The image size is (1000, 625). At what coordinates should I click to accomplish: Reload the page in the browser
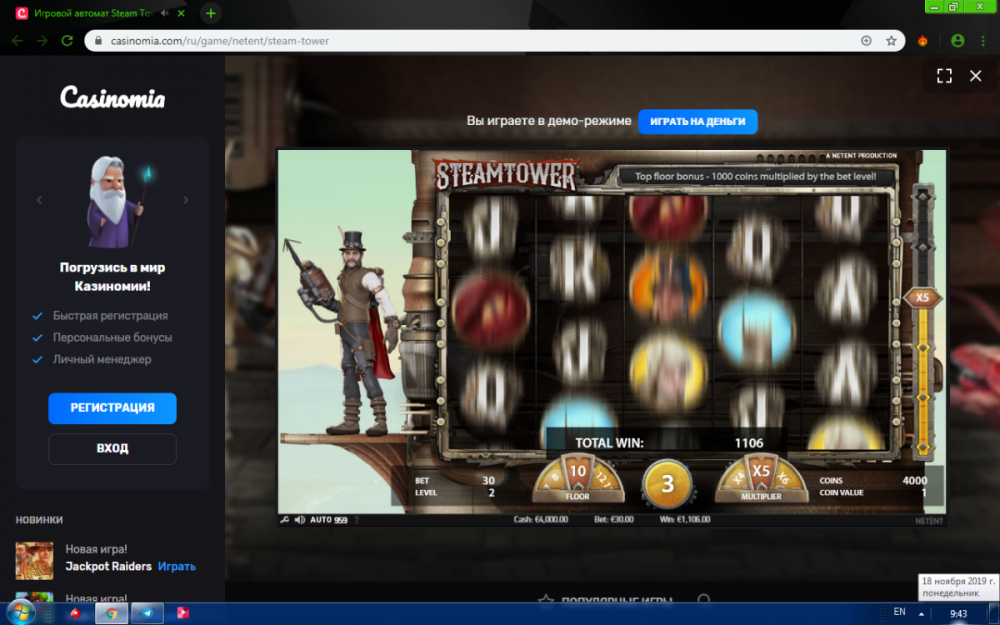(67, 41)
